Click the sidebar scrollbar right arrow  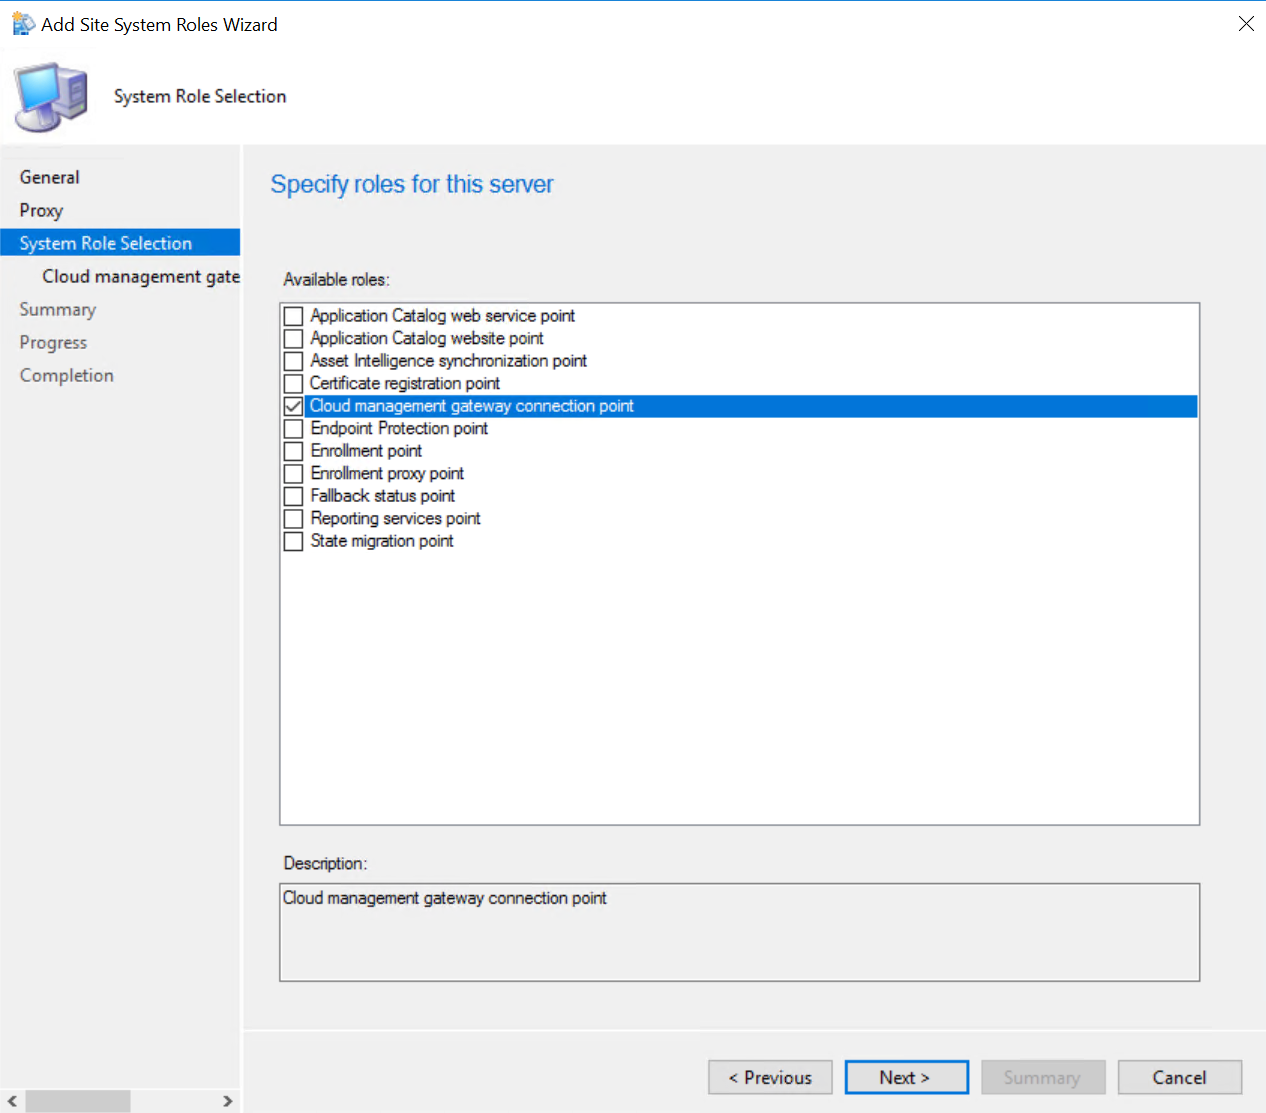(x=228, y=1101)
